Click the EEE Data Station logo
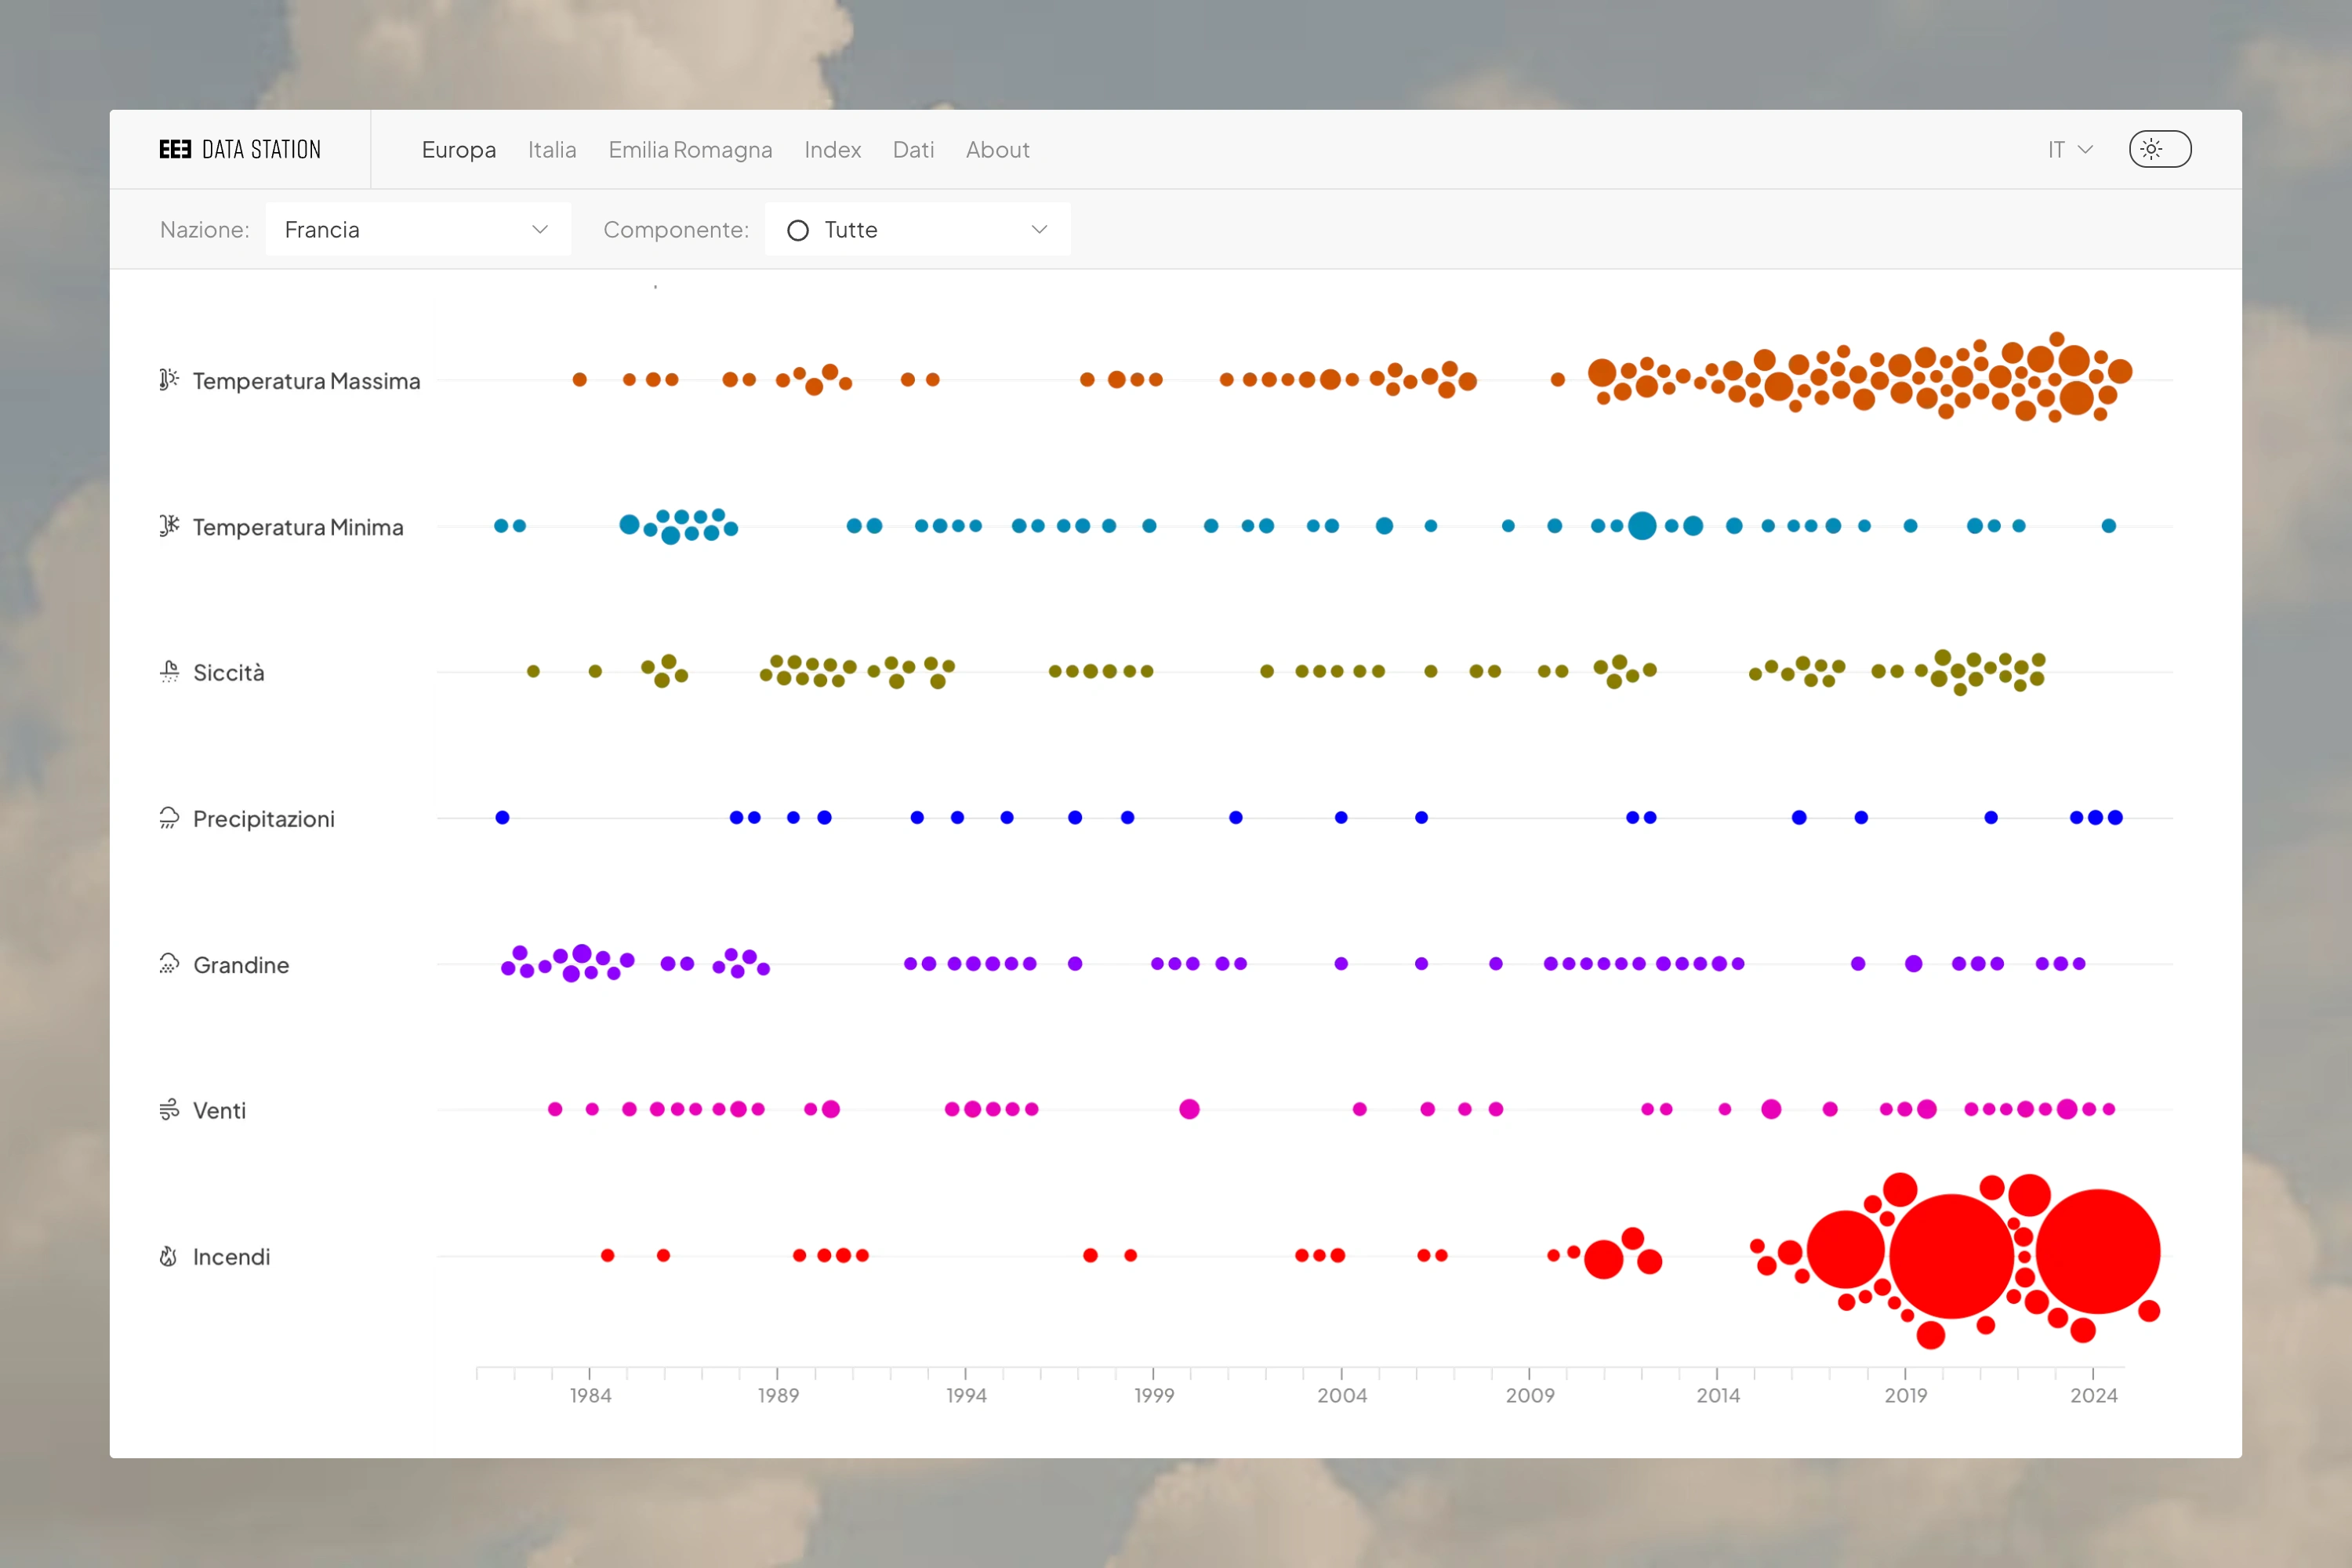 click(240, 149)
